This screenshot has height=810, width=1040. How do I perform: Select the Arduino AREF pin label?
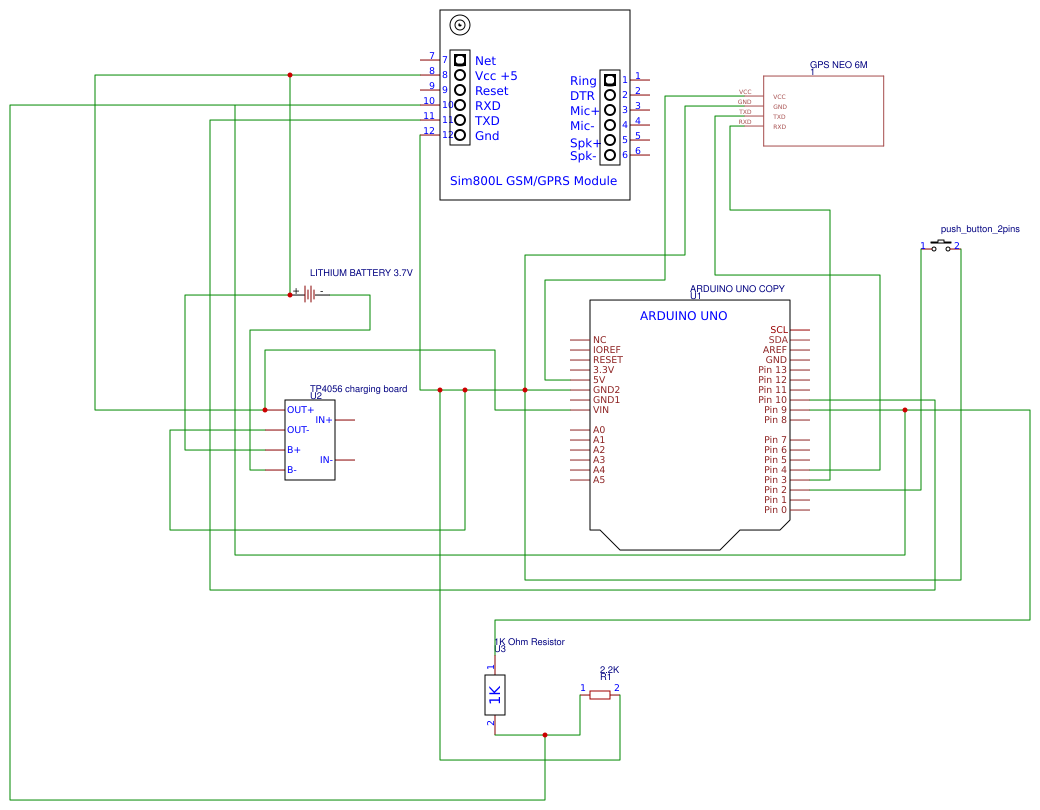(x=775, y=350)
